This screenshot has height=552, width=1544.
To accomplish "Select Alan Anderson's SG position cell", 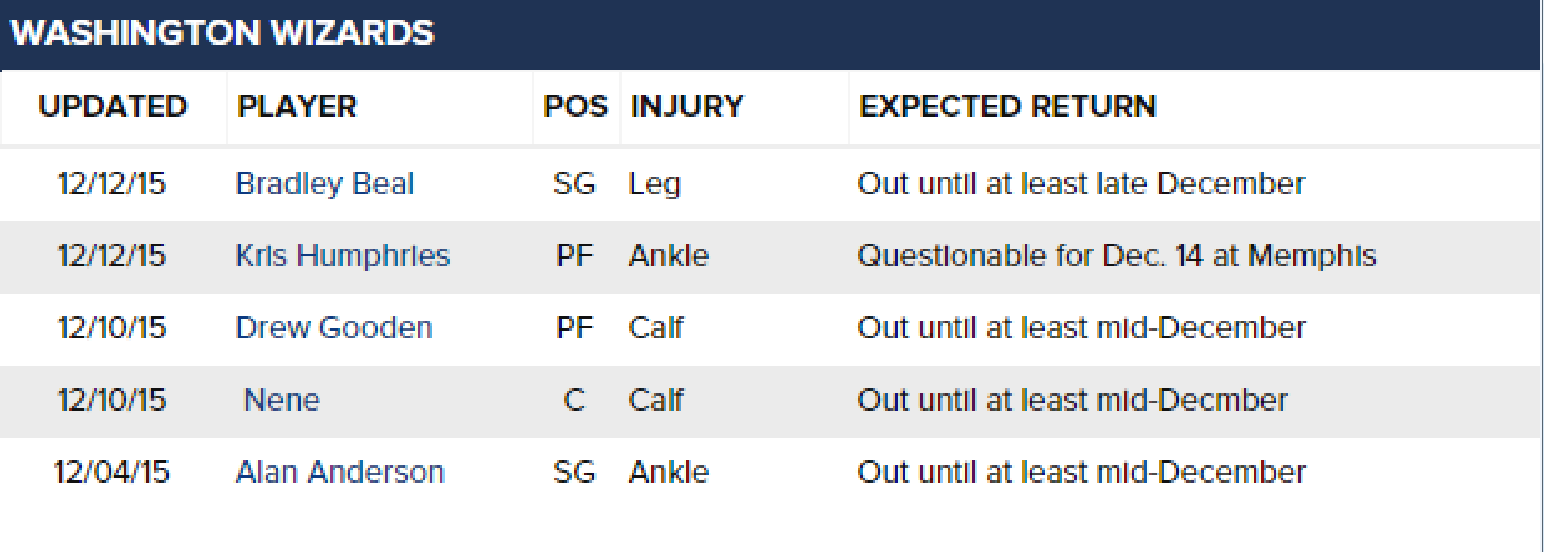I will coord(574,472).
